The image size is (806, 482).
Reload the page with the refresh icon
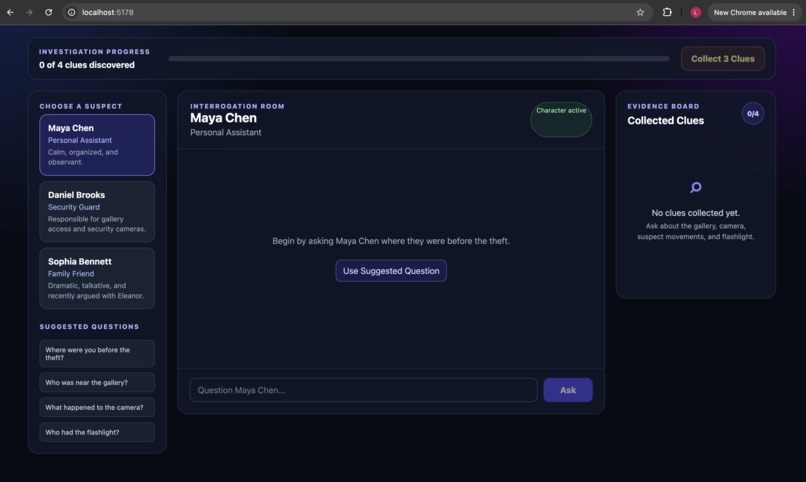48,12
